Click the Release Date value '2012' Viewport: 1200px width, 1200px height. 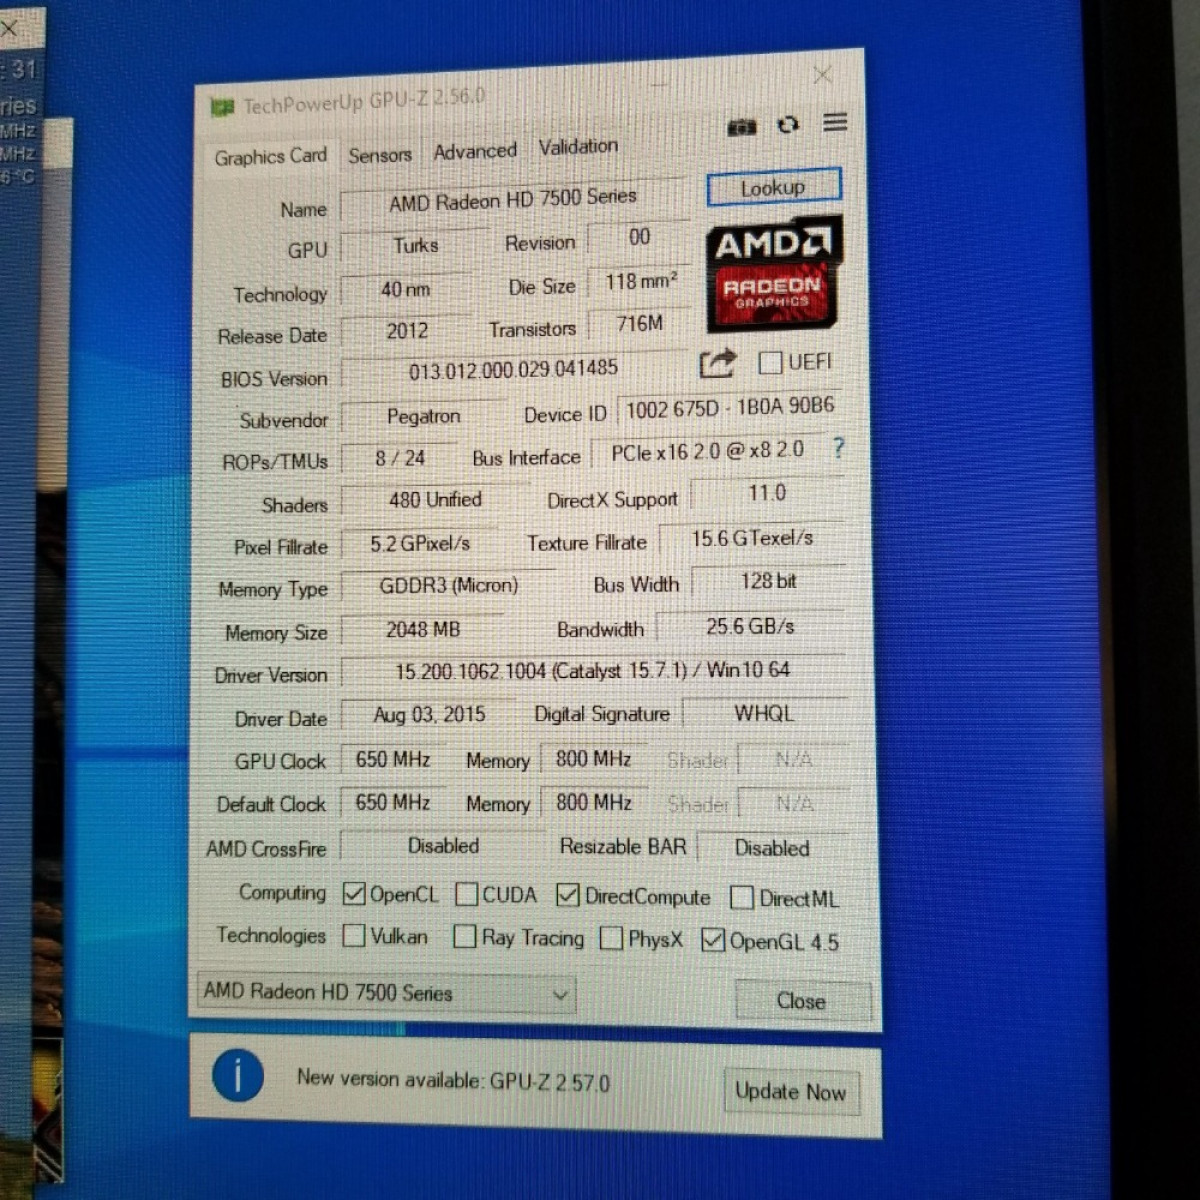(406, 331)
